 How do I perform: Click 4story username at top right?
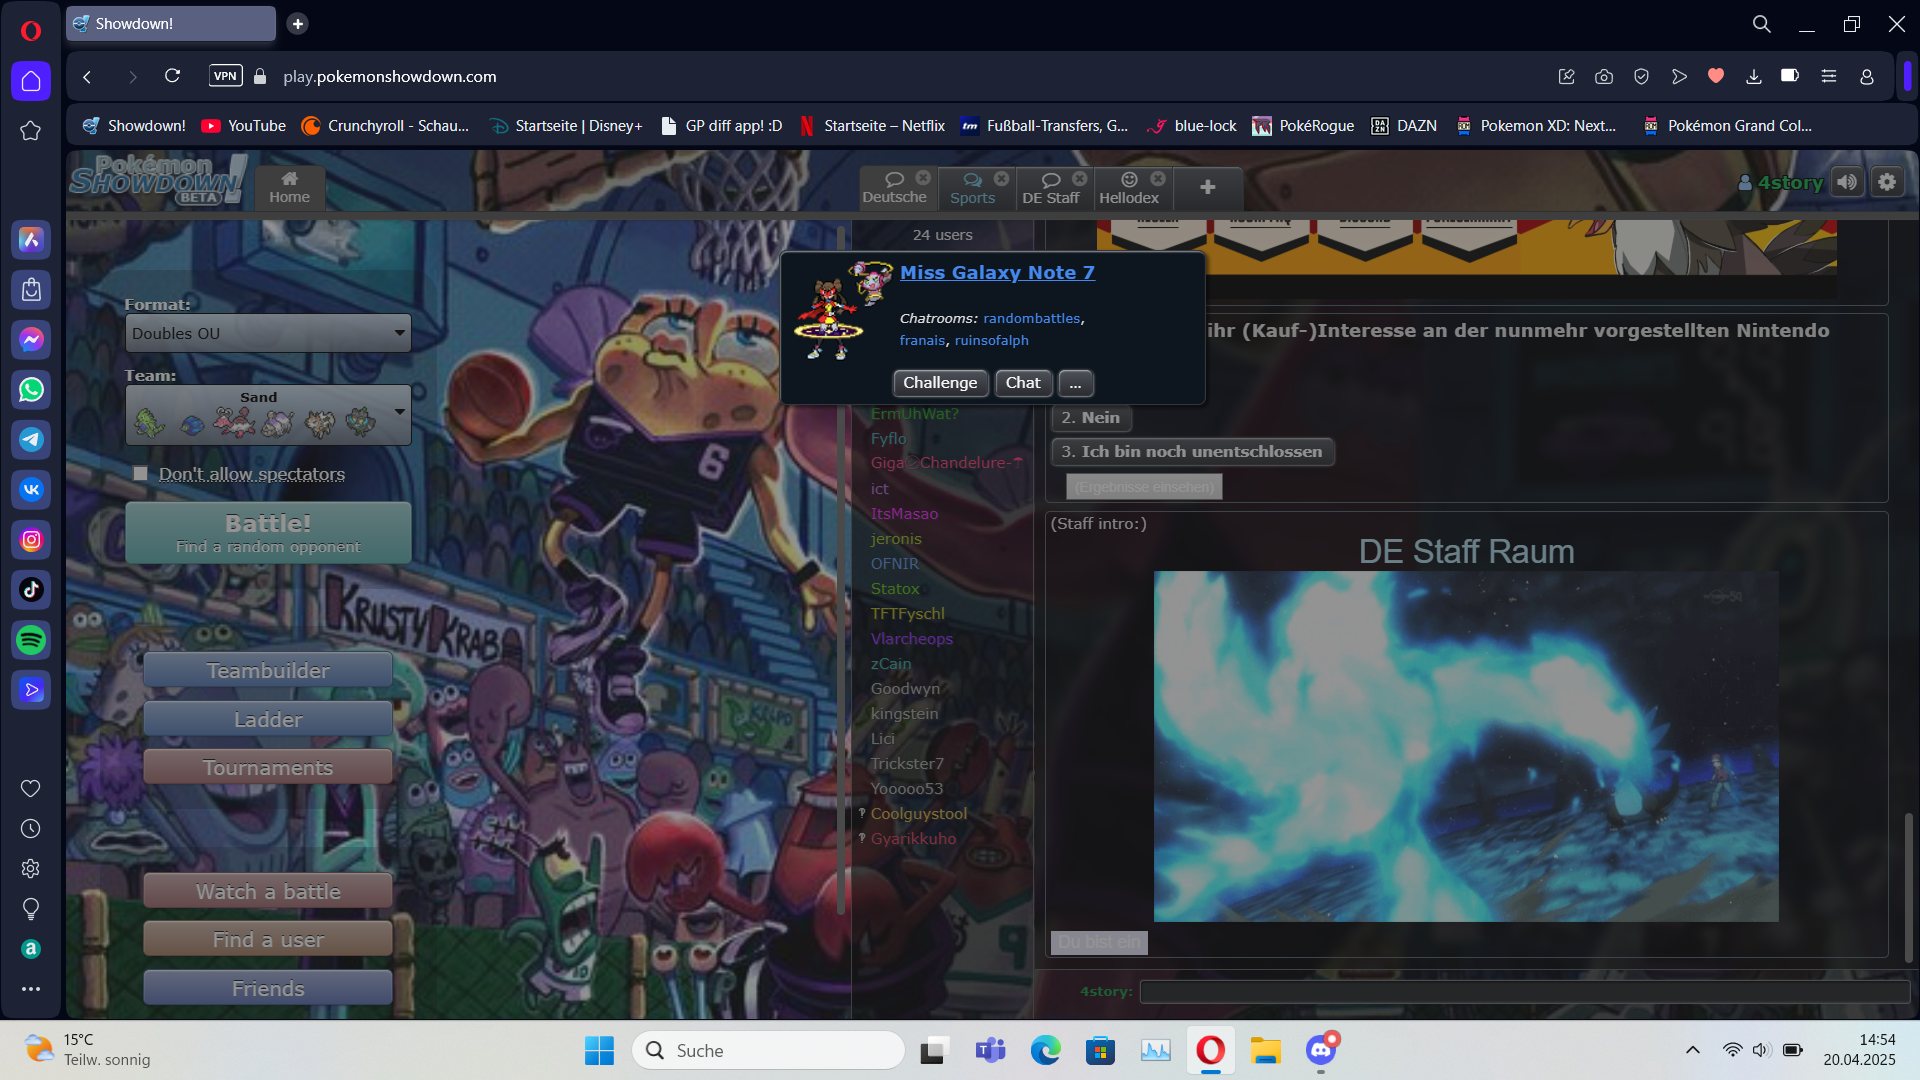[1781, 183]
